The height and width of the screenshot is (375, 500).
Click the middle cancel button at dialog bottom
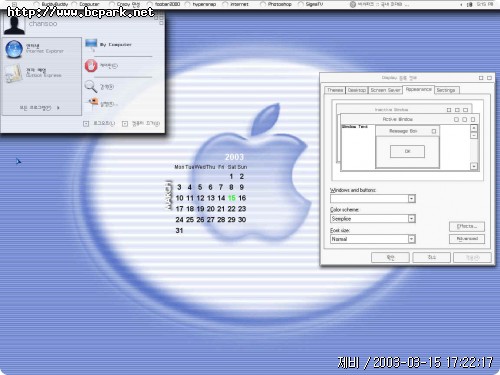[432, 257]
